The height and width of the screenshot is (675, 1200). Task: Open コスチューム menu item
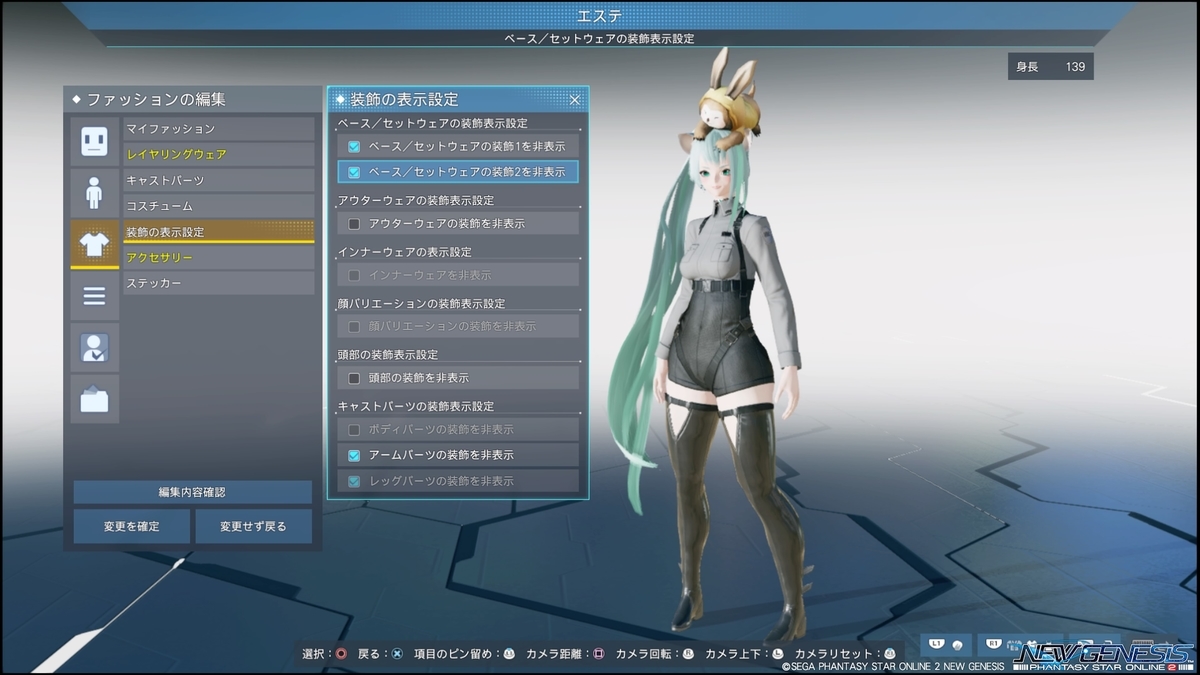point(219,206)
